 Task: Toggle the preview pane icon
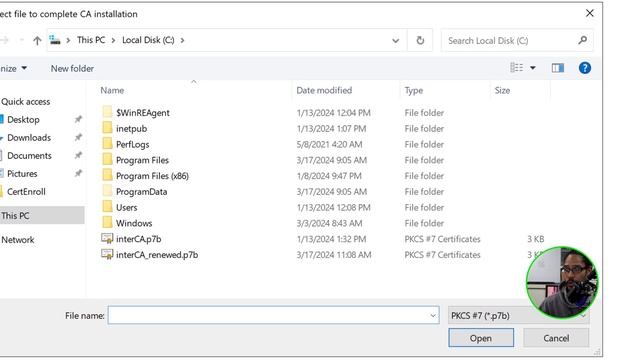(558, 68)
